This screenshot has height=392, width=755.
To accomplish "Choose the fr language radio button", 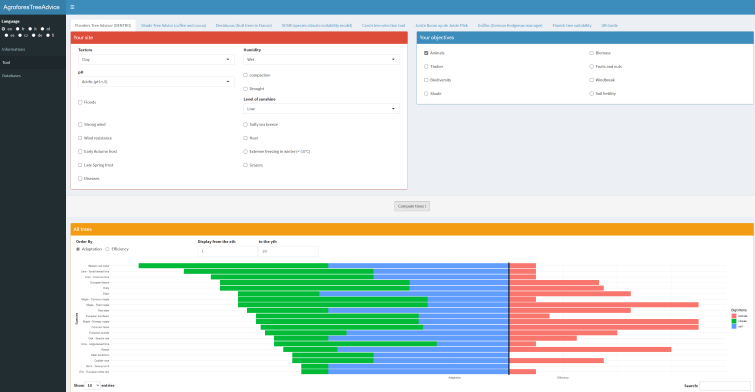I will coord(18,29).
